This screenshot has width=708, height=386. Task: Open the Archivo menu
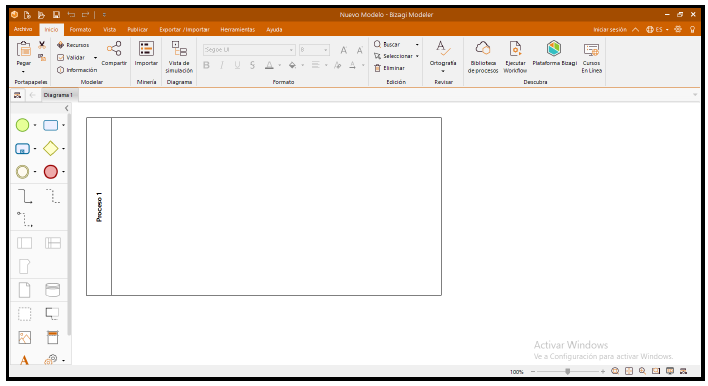(x=23, y=29)
